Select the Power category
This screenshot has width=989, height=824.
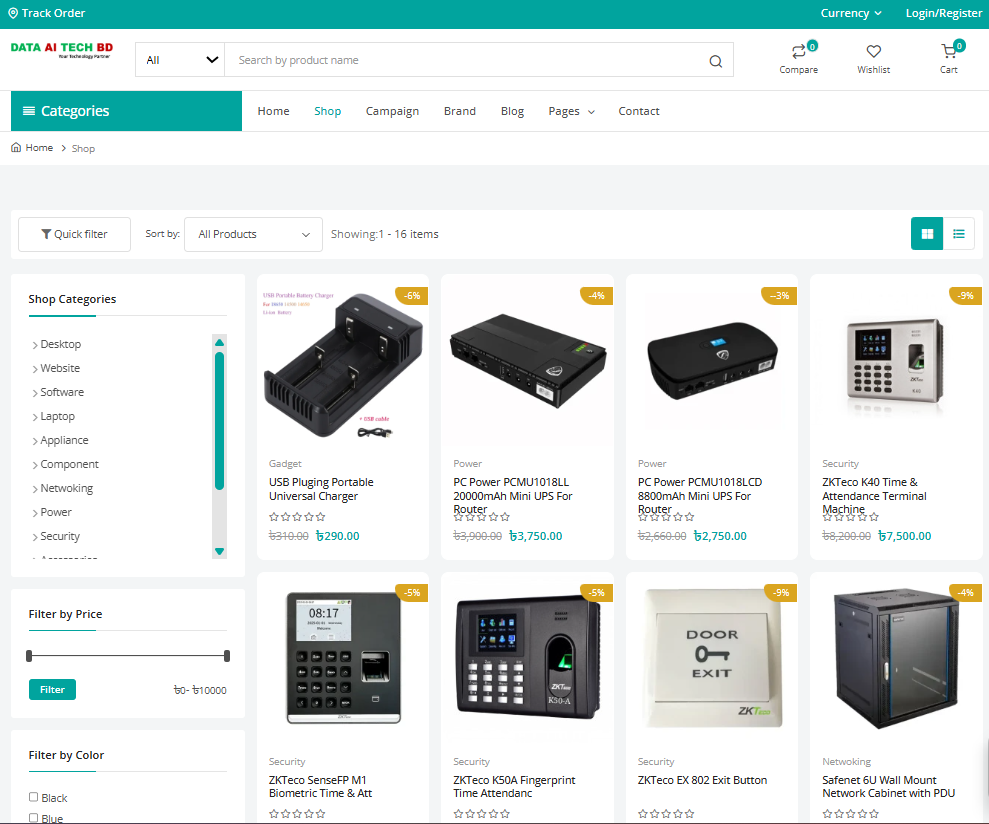(56, 512)
